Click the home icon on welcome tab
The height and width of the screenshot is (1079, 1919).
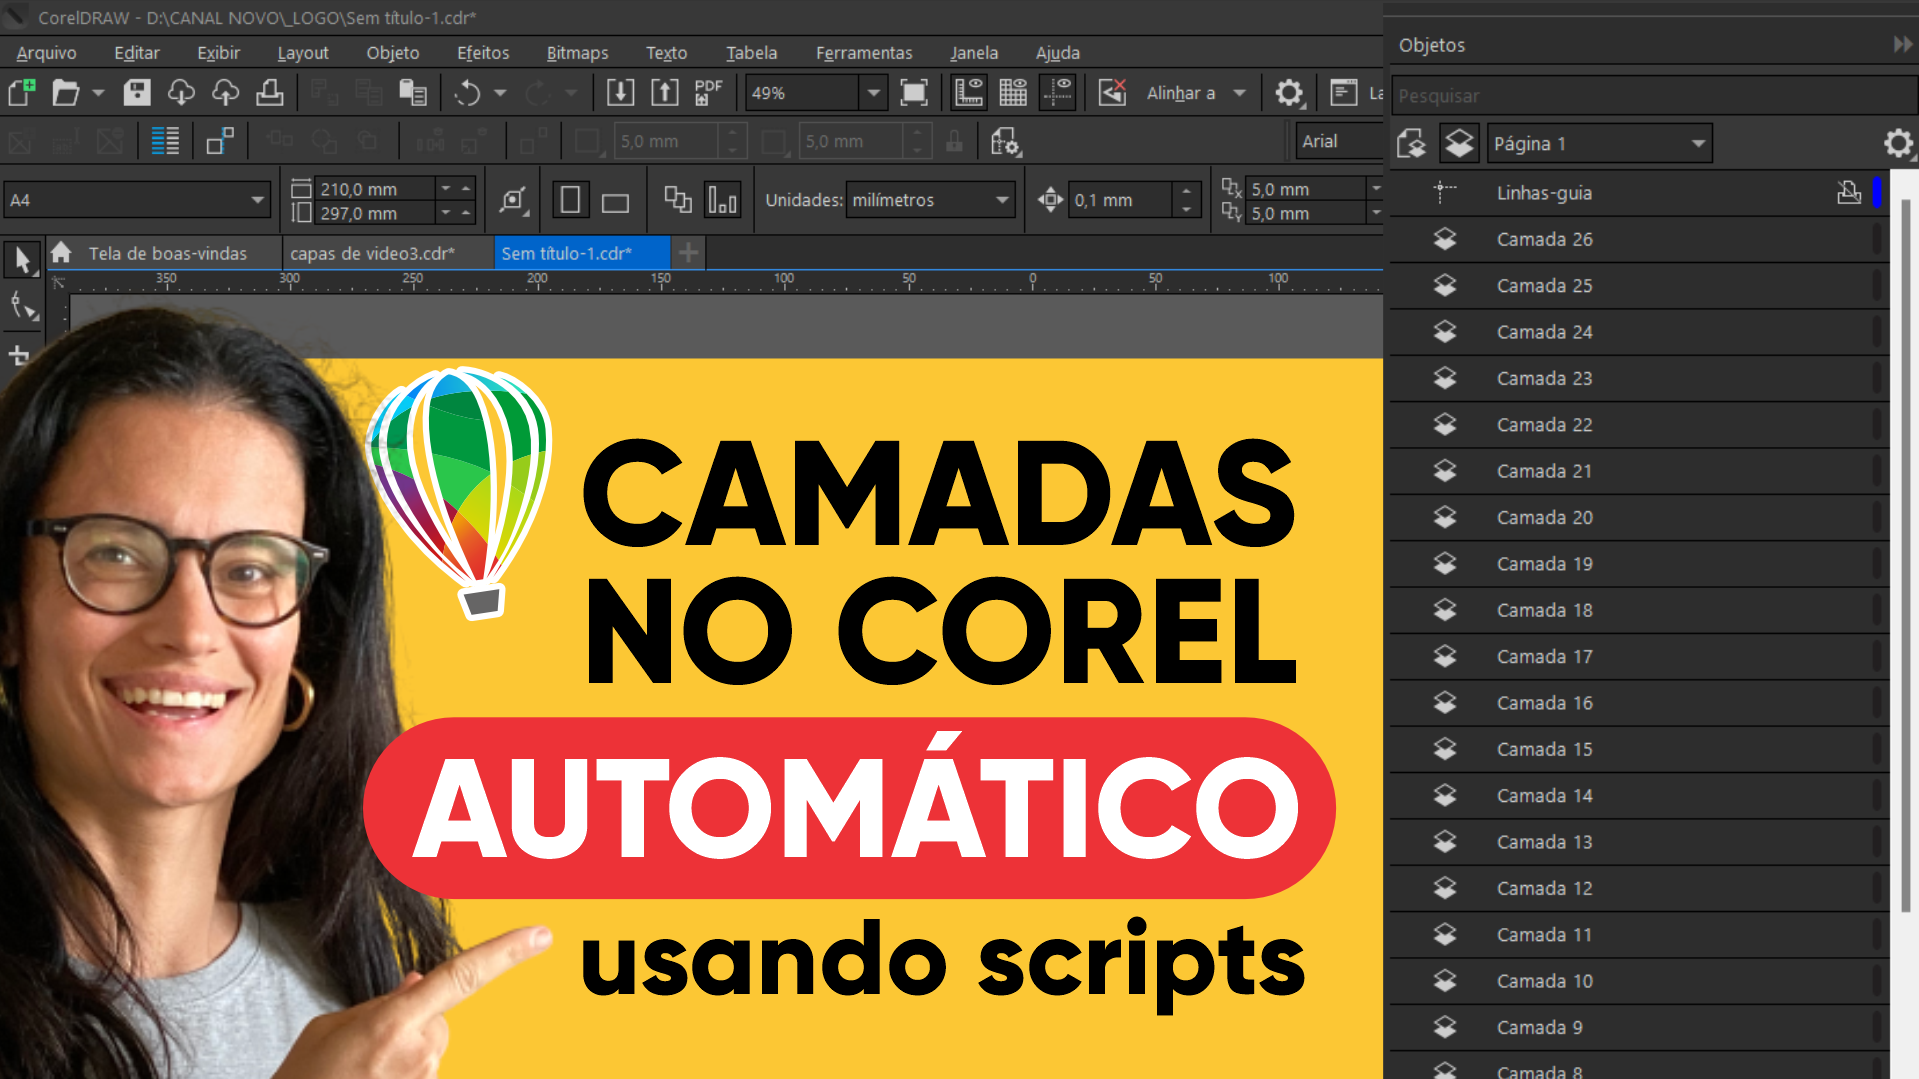pyautogui.click(x=61, y=252)
